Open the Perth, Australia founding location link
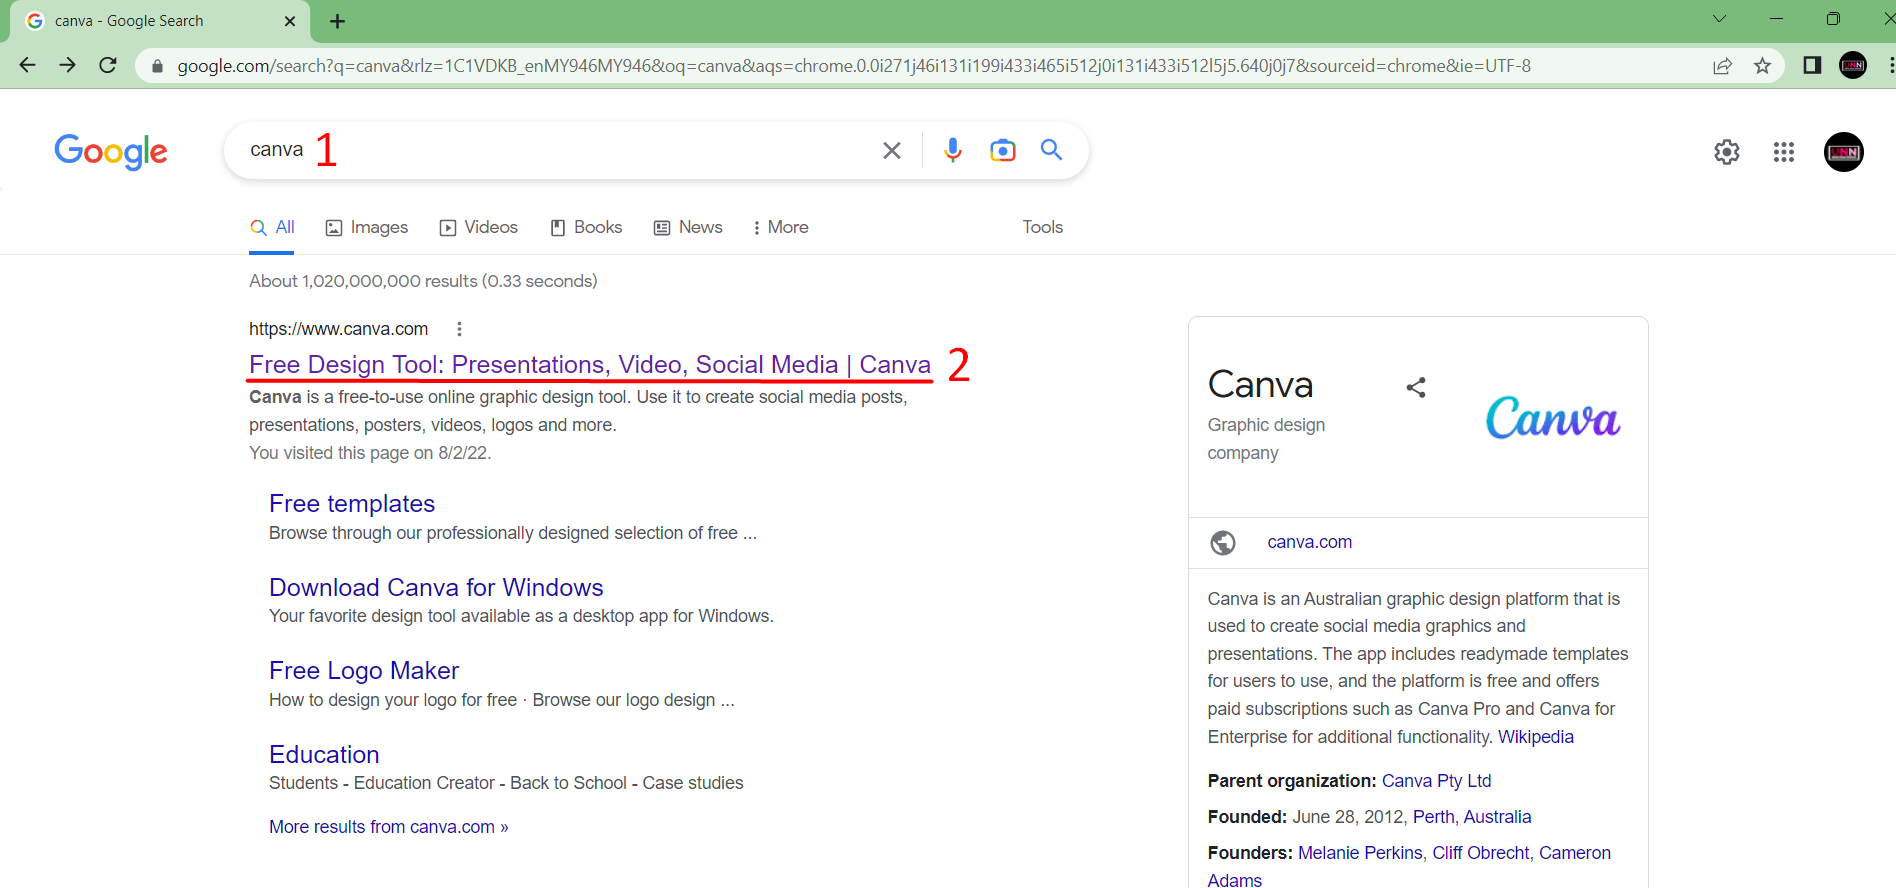1896x888 pixels. [x=1472, y=817]
